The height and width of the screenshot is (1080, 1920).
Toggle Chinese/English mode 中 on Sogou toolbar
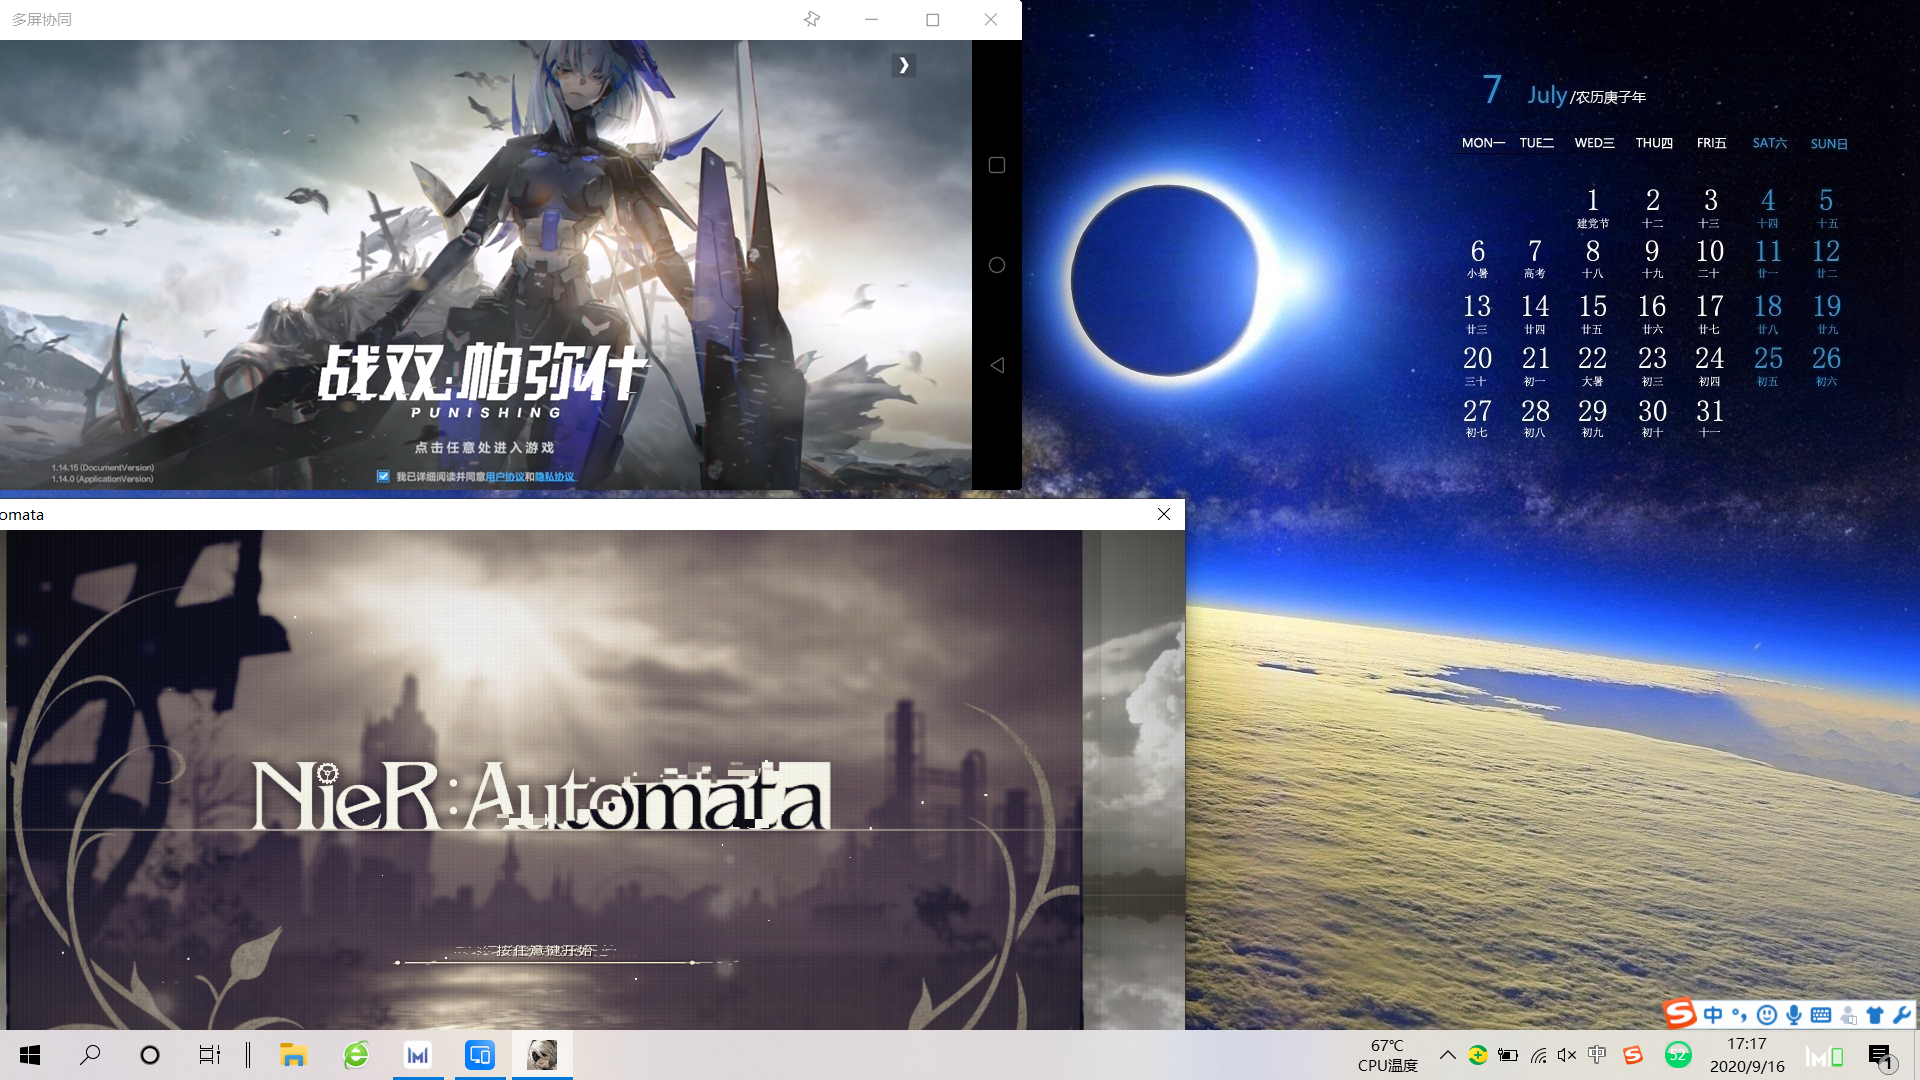(1713, 1015)
